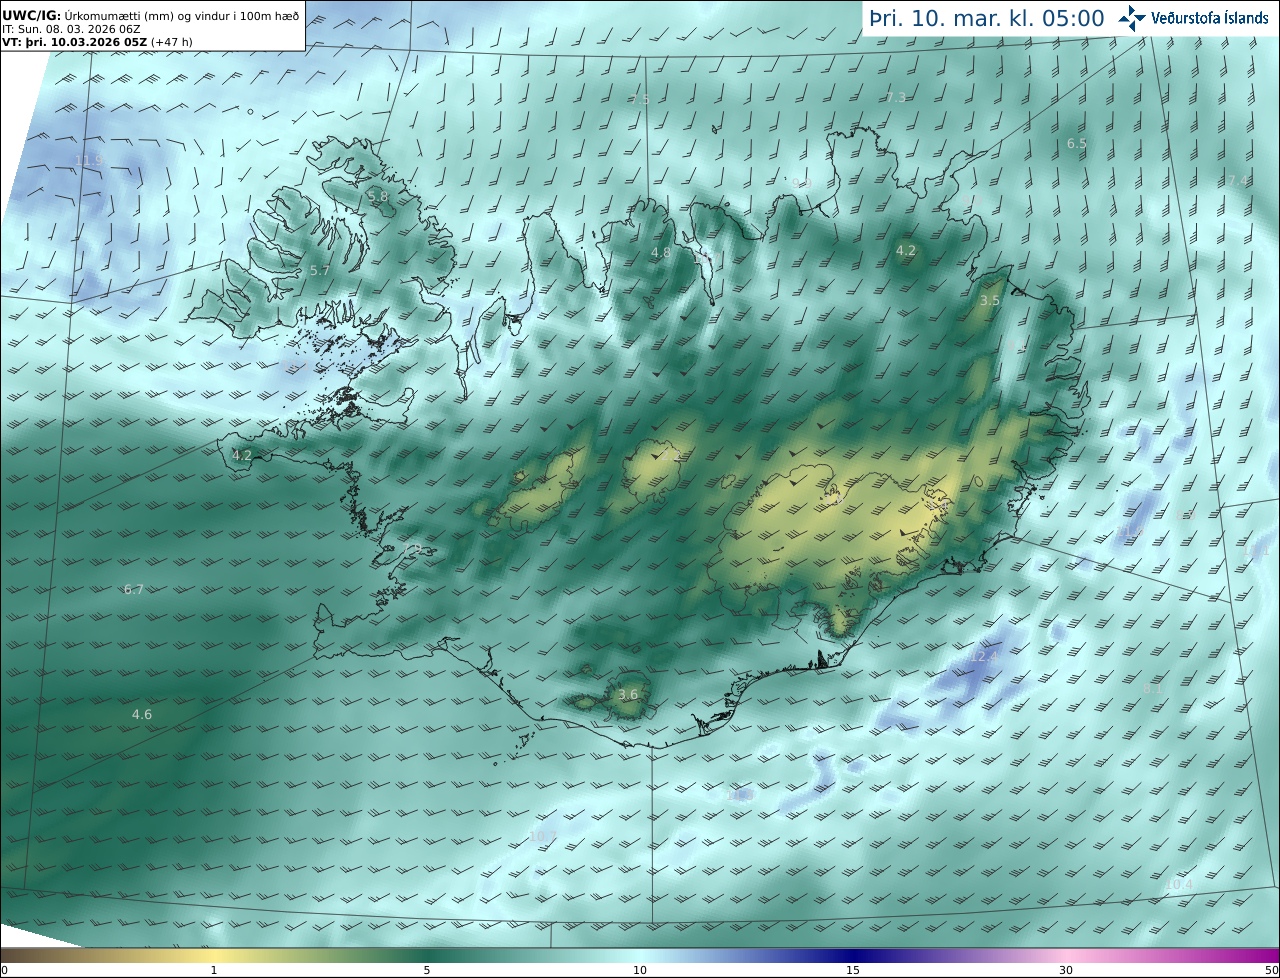
Task: Click the 50 tick on the color scale
Action: [1272, 970]
